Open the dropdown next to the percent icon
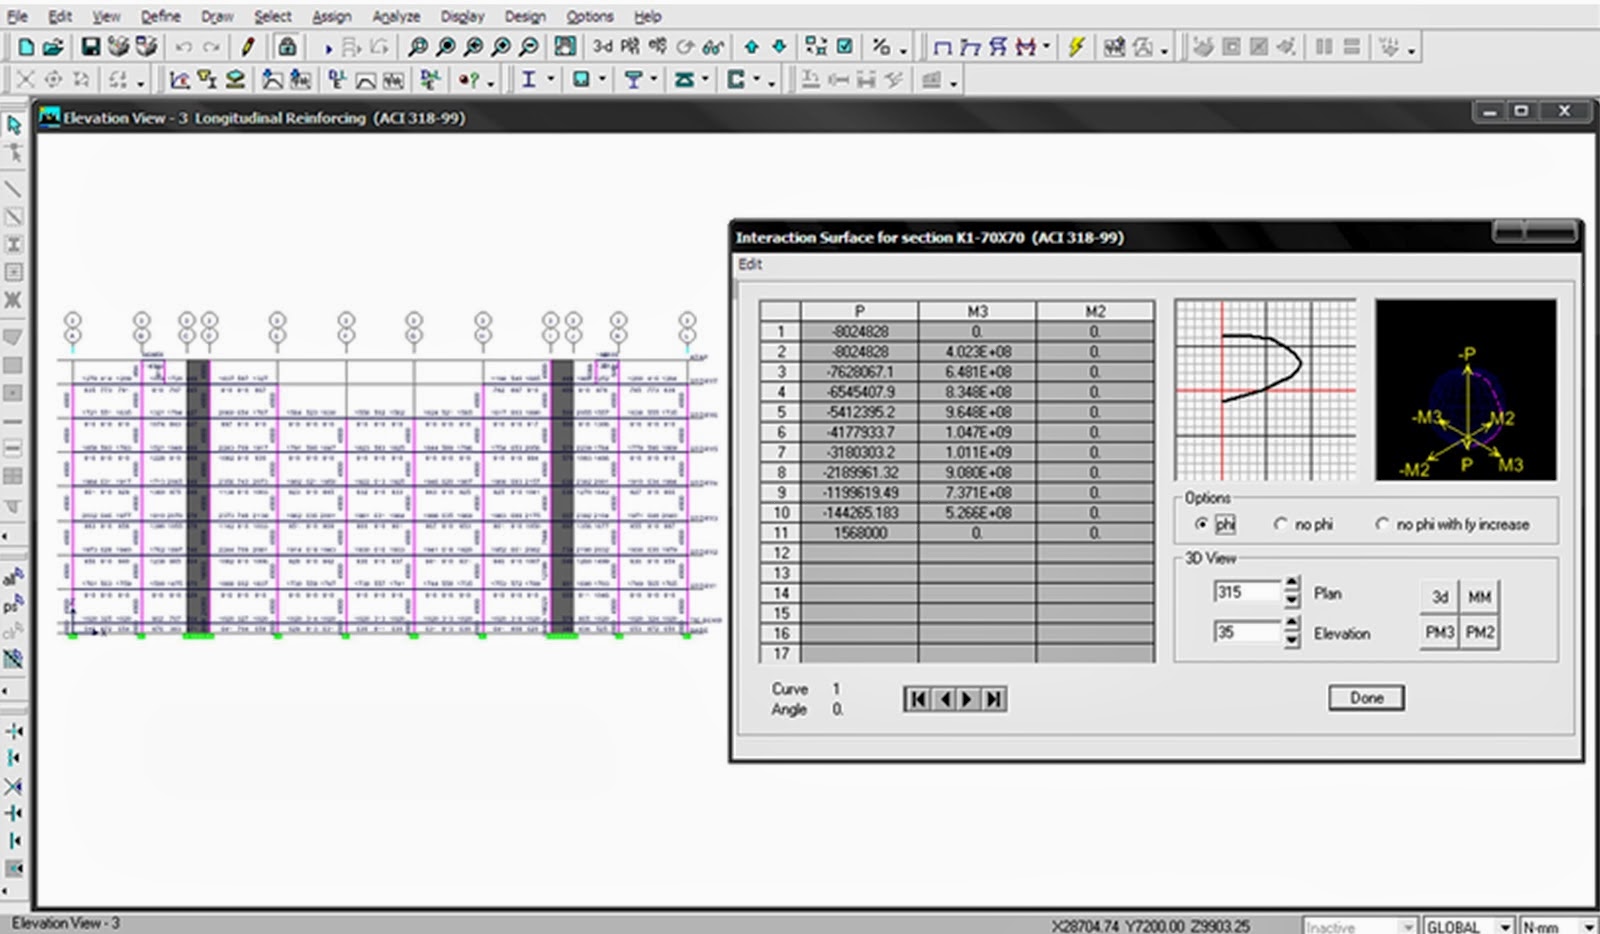This screenshot has height=934, width=1600. (x=904, y=50)
